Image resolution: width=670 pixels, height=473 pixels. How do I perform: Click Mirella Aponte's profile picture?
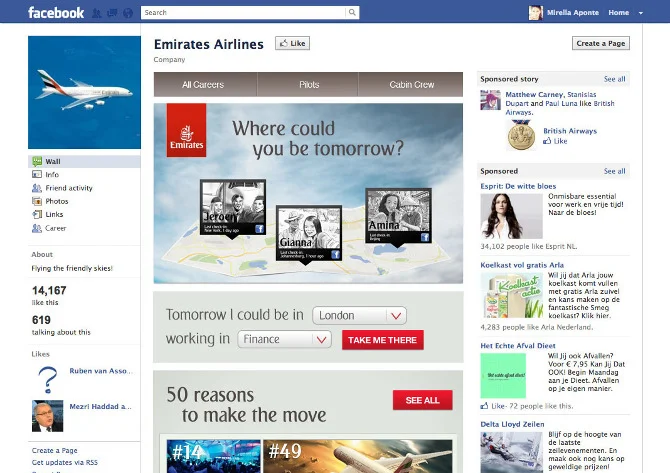pos(535,13)
